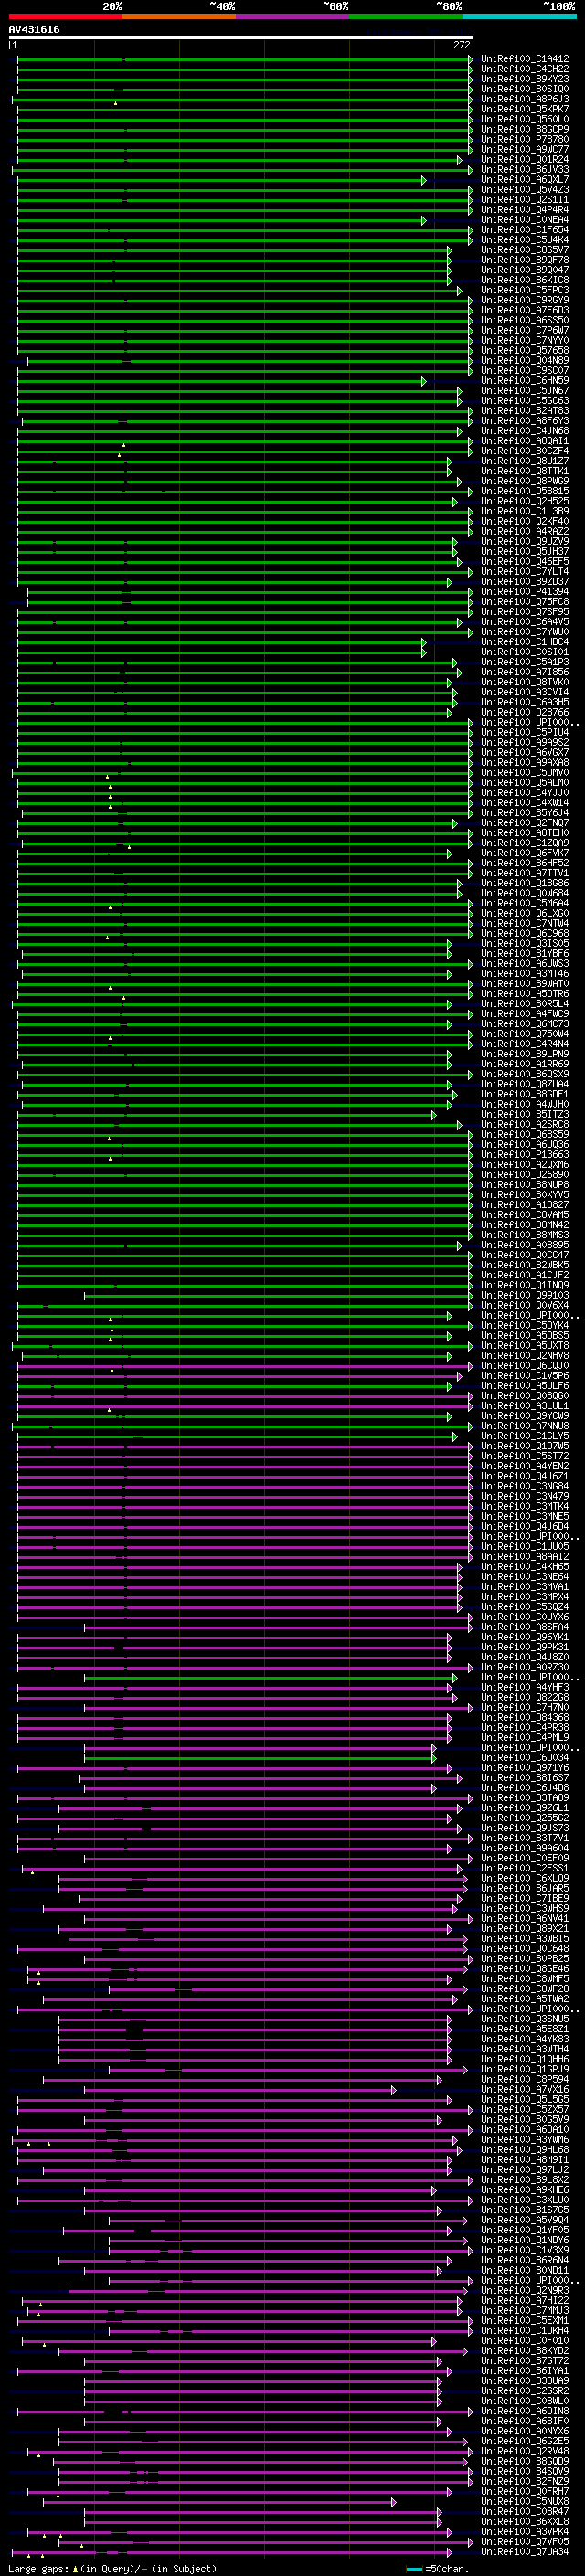Click the UniRef100_A3LUL1 hit name

525,1406
